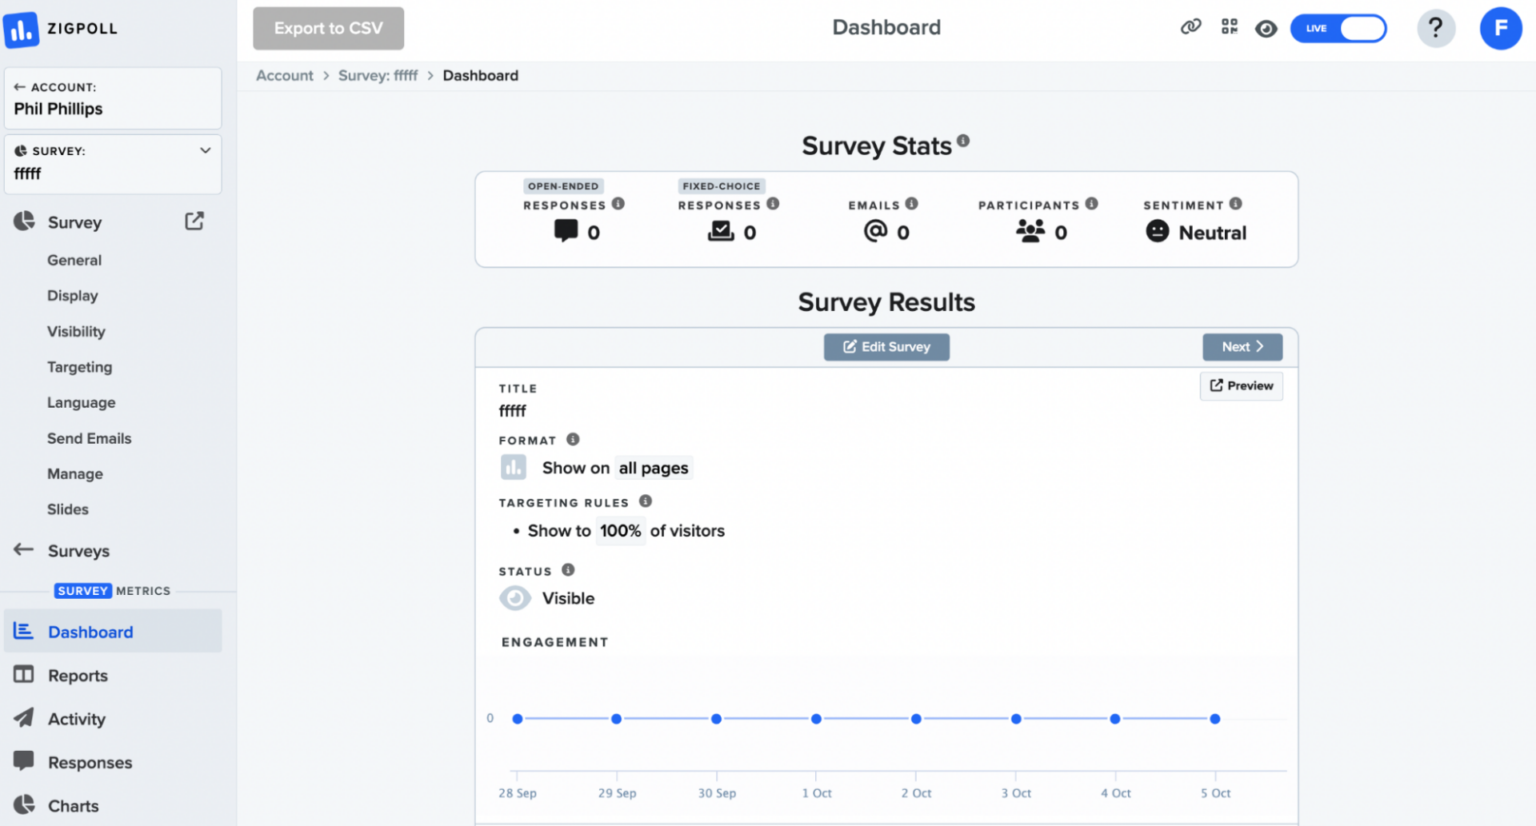The height and width of the screenshot is (826, 1536).
Task: Click the QR code icon
Action: pos(1228,27)
